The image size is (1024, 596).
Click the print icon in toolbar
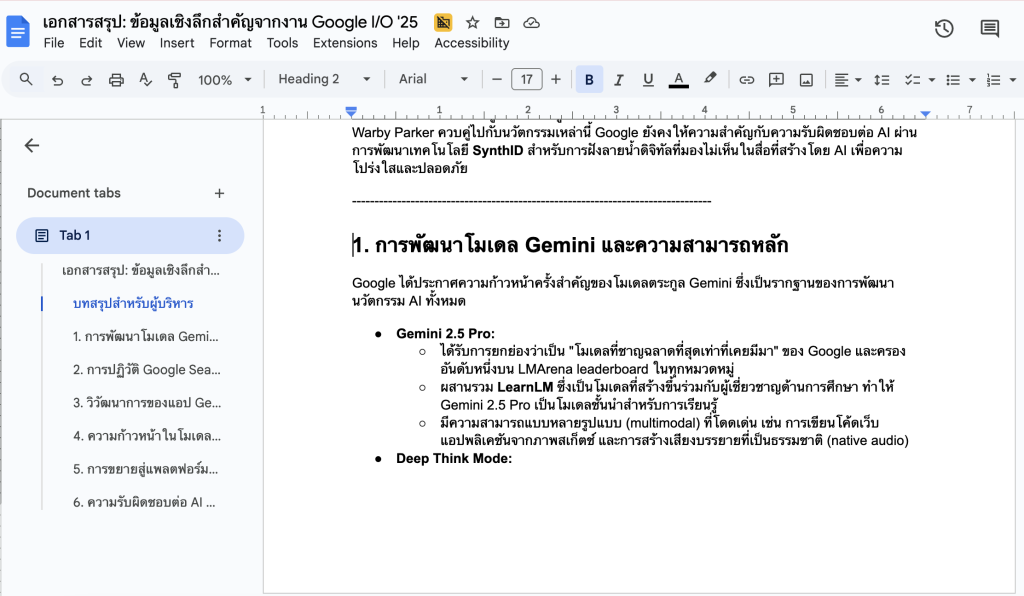pos(116,80)
